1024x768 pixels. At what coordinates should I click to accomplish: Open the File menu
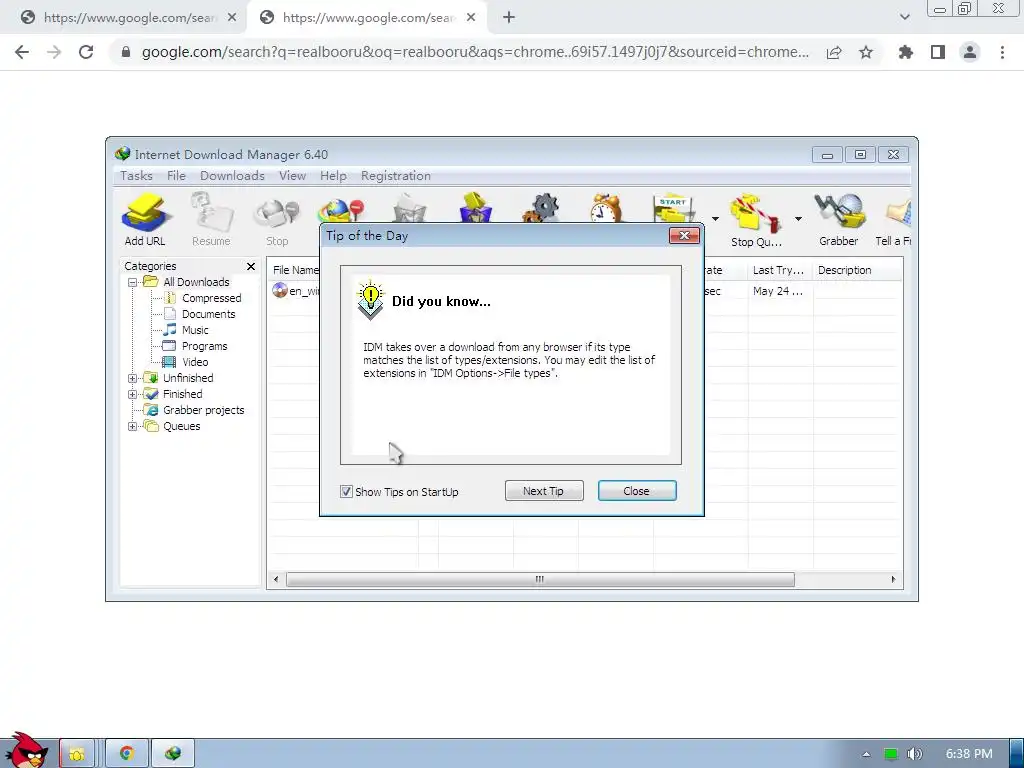tap(176, 176)
